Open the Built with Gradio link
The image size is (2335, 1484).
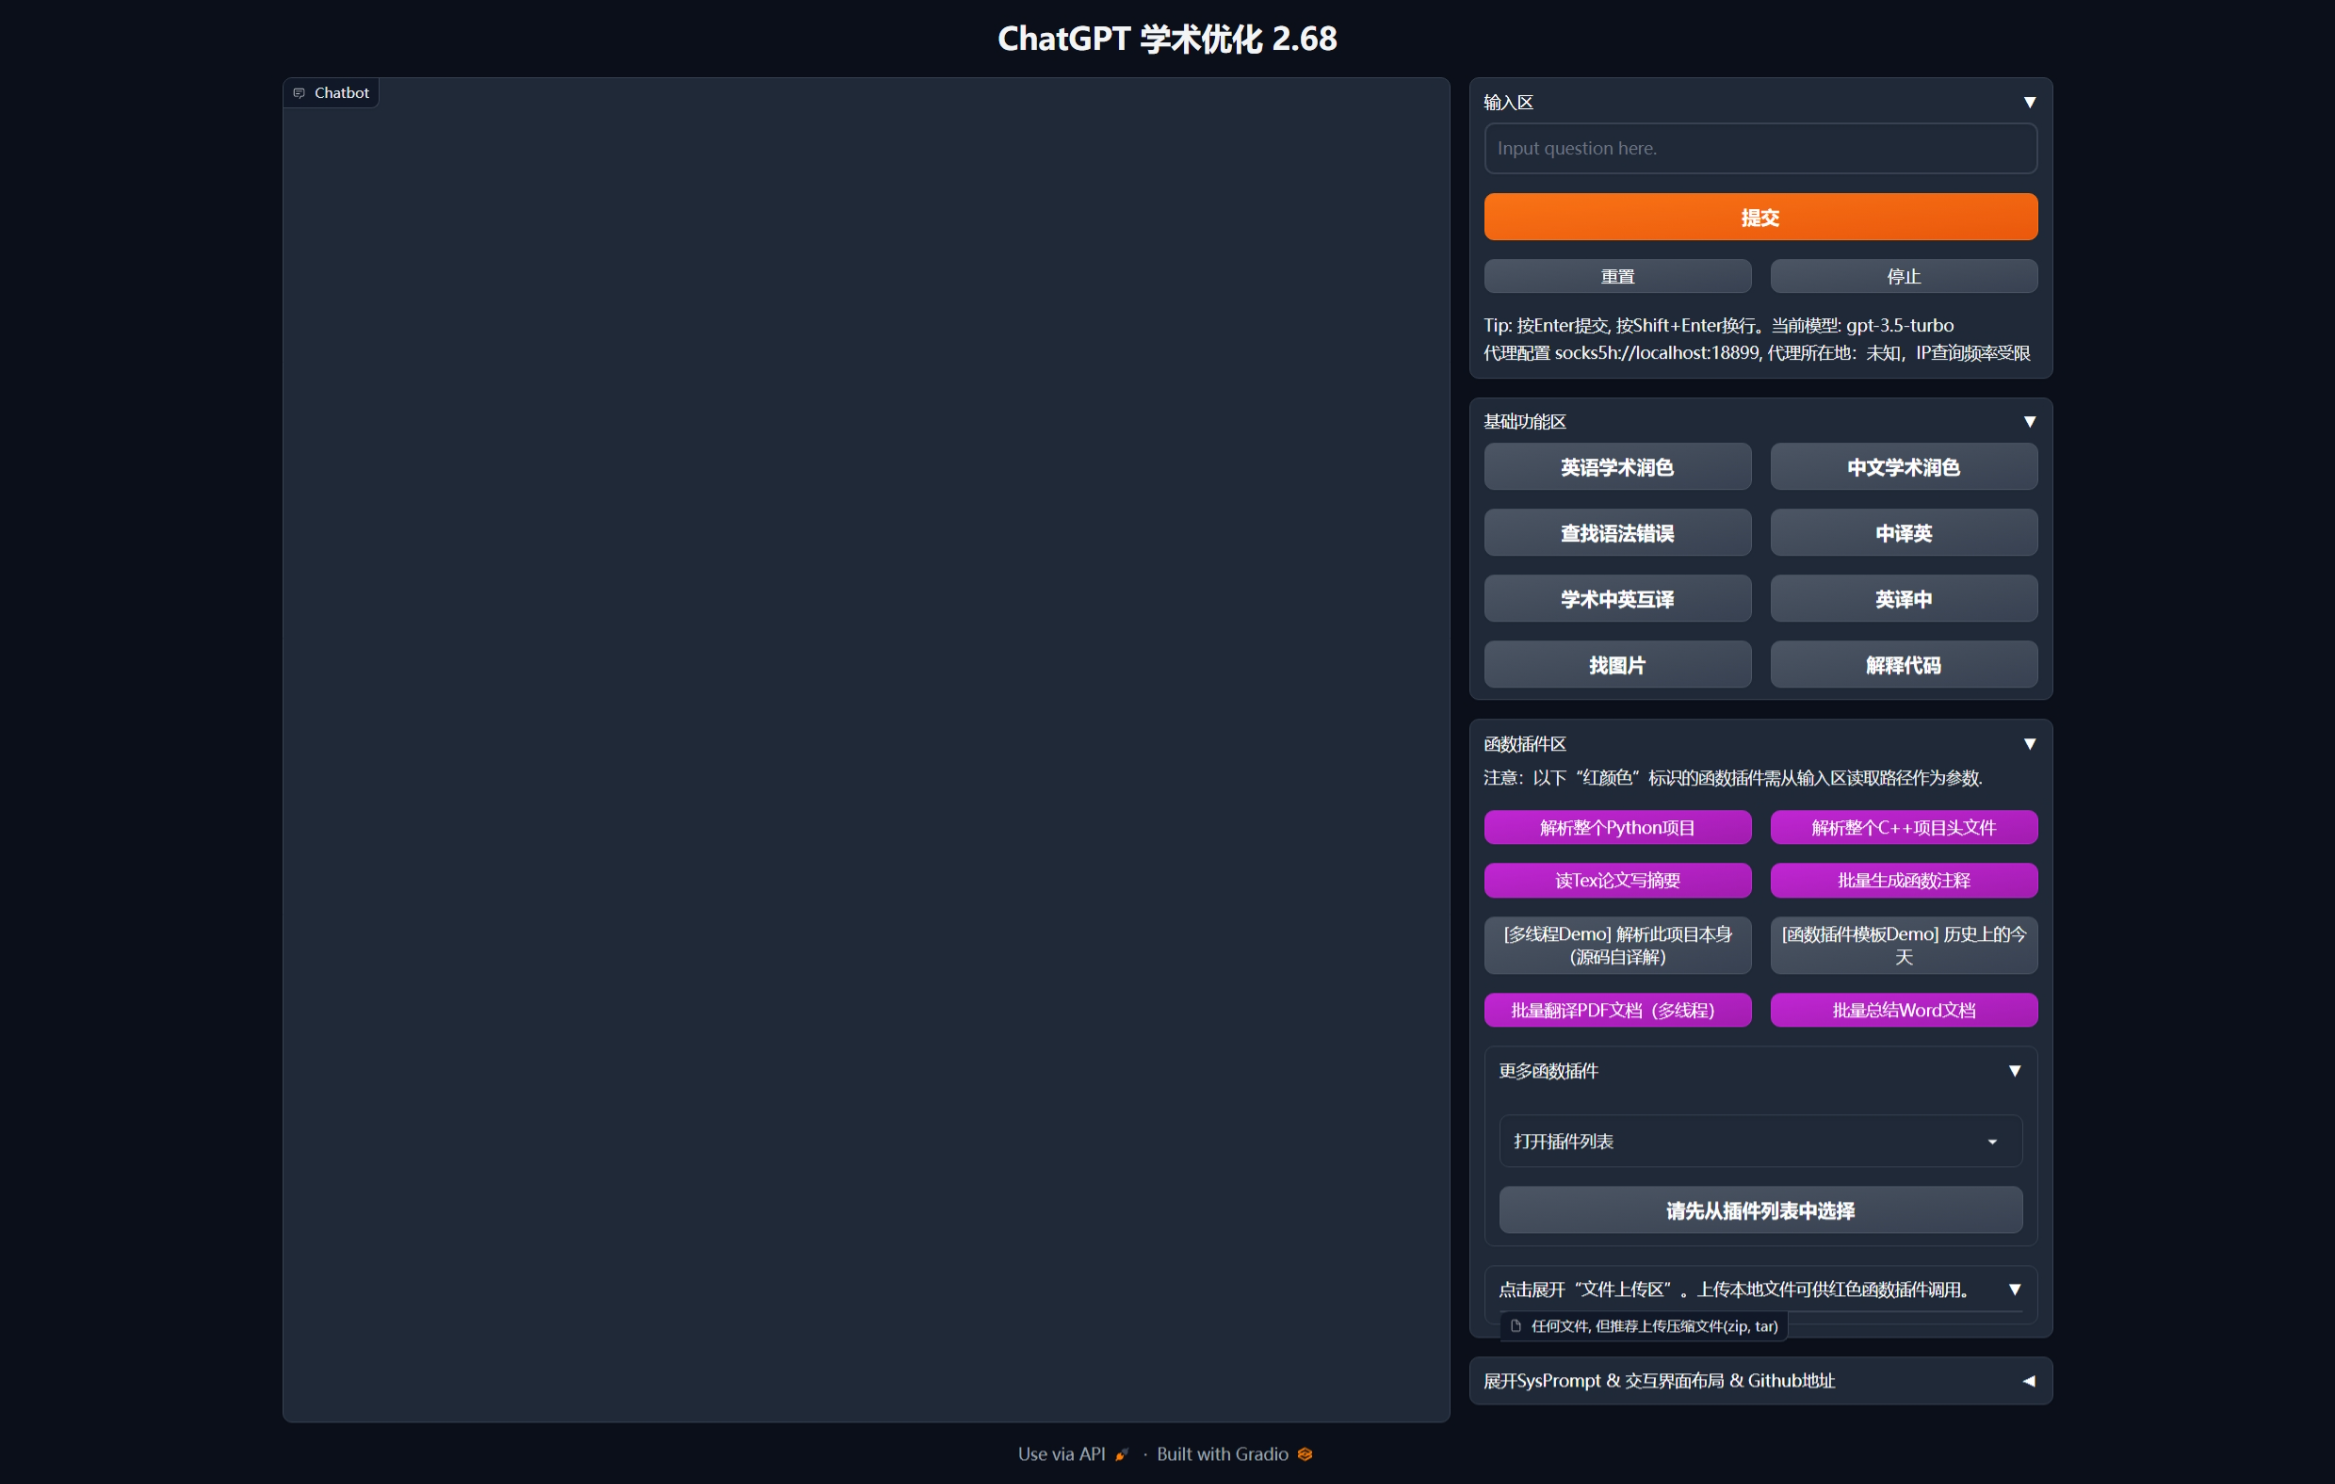tap(1234, 1454)
